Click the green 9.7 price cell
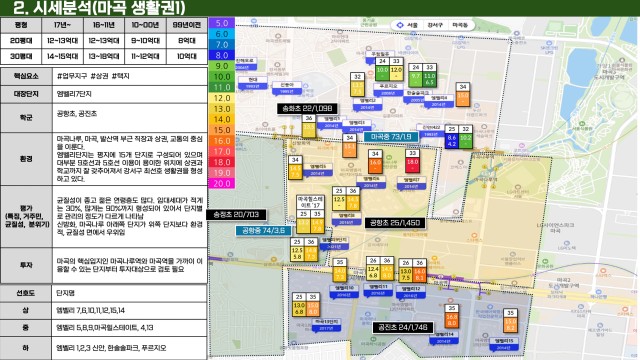Image resolution: width=640 pixels, height=360 pixels. point(416,78)
